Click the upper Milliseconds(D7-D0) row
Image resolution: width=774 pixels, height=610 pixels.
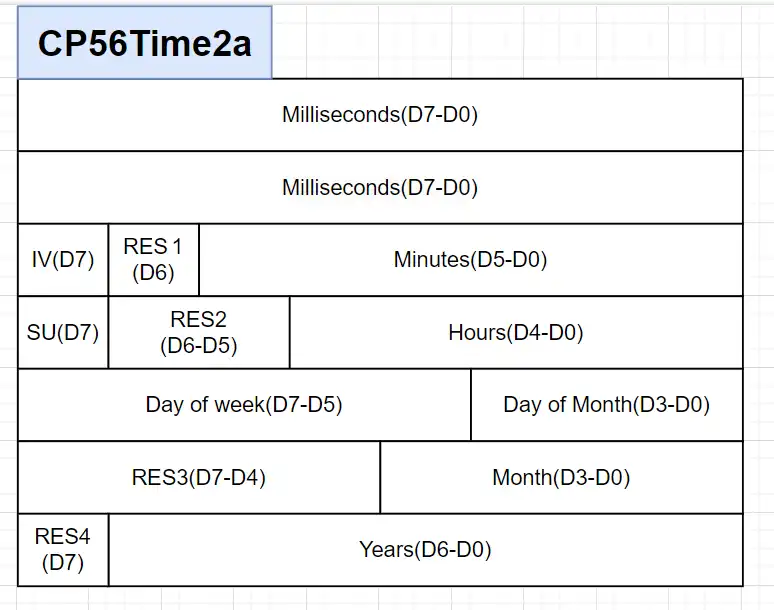point(380,115)
